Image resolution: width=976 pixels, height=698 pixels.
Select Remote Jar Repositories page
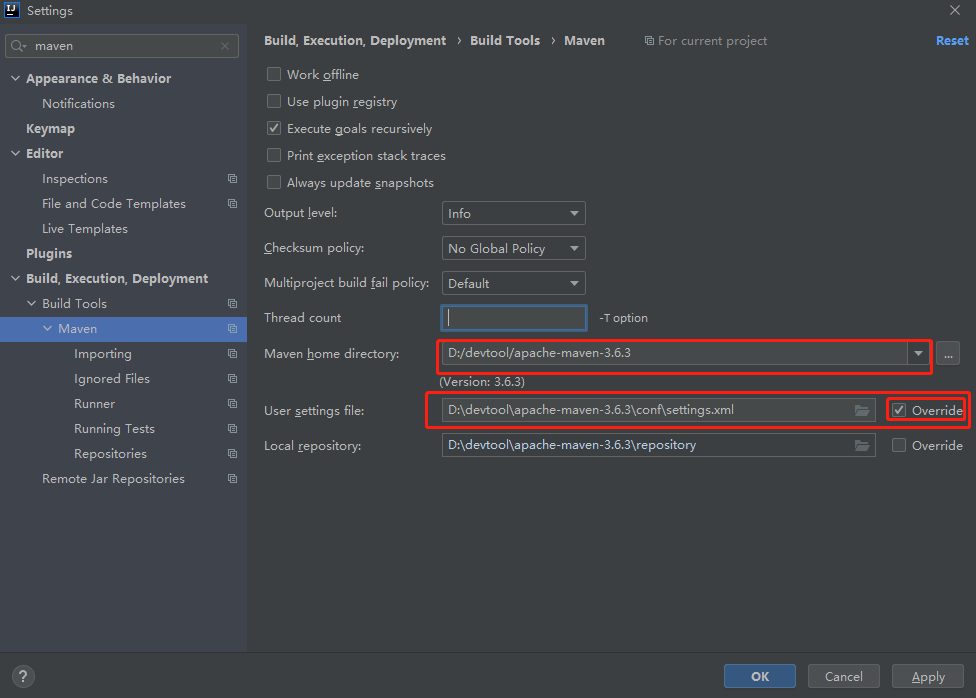[113, 479]
